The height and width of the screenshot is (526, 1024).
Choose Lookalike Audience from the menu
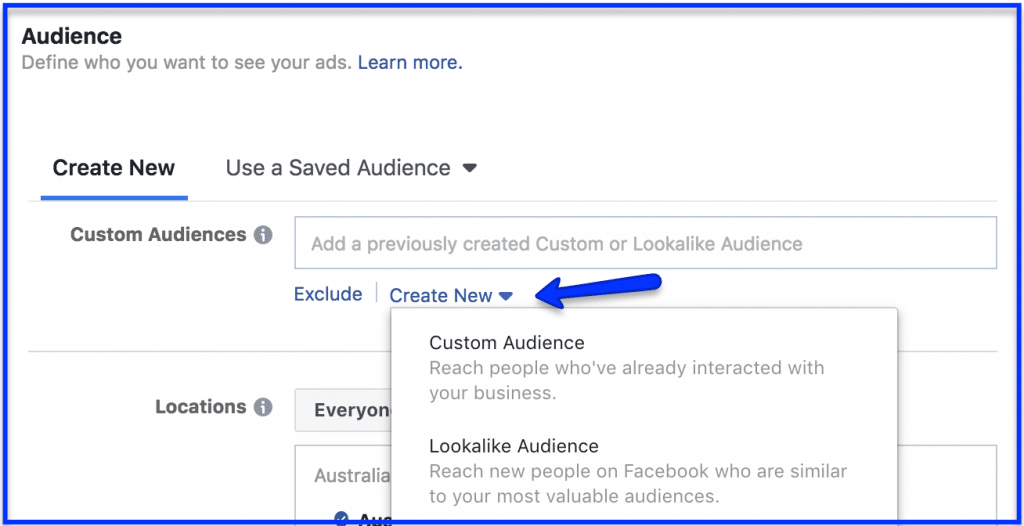[514, 446]
